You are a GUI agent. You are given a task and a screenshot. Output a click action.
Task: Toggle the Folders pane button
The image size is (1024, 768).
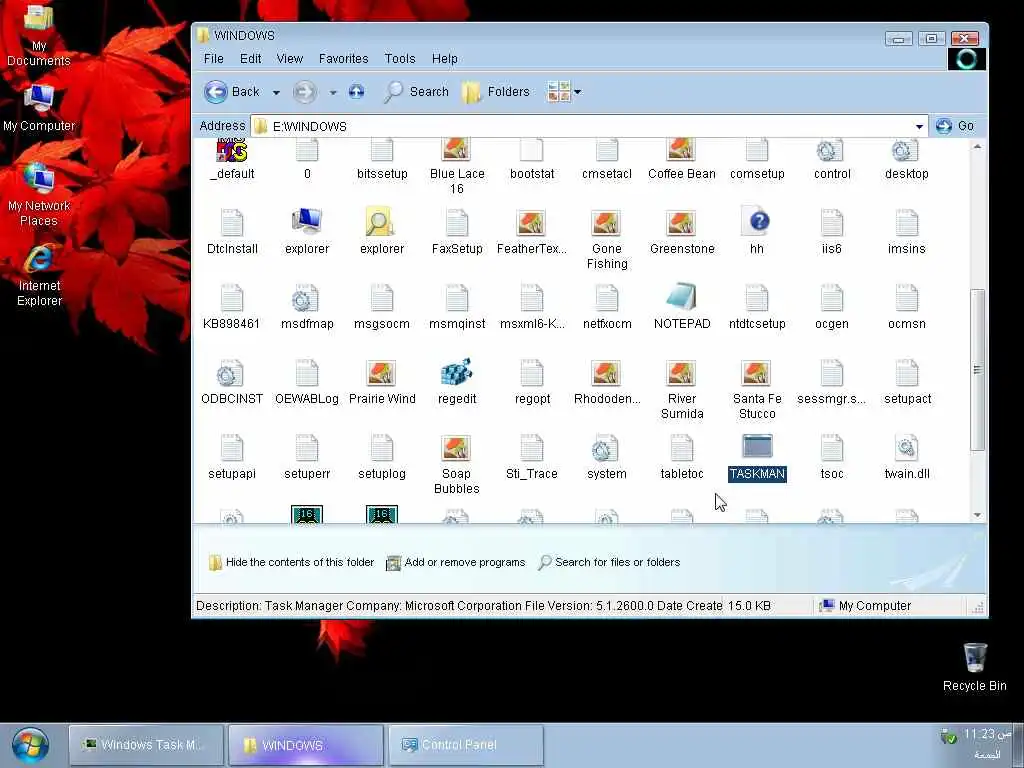496,91
